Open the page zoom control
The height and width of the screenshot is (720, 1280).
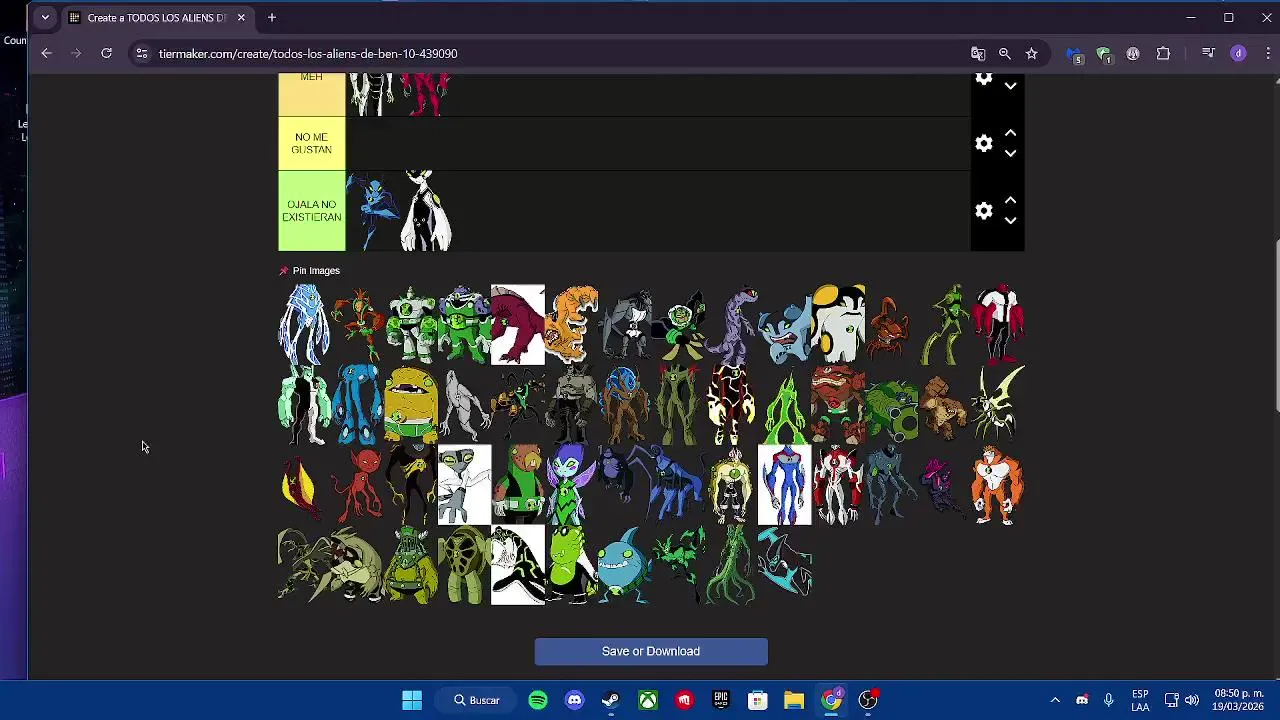tap(1005, 53)
